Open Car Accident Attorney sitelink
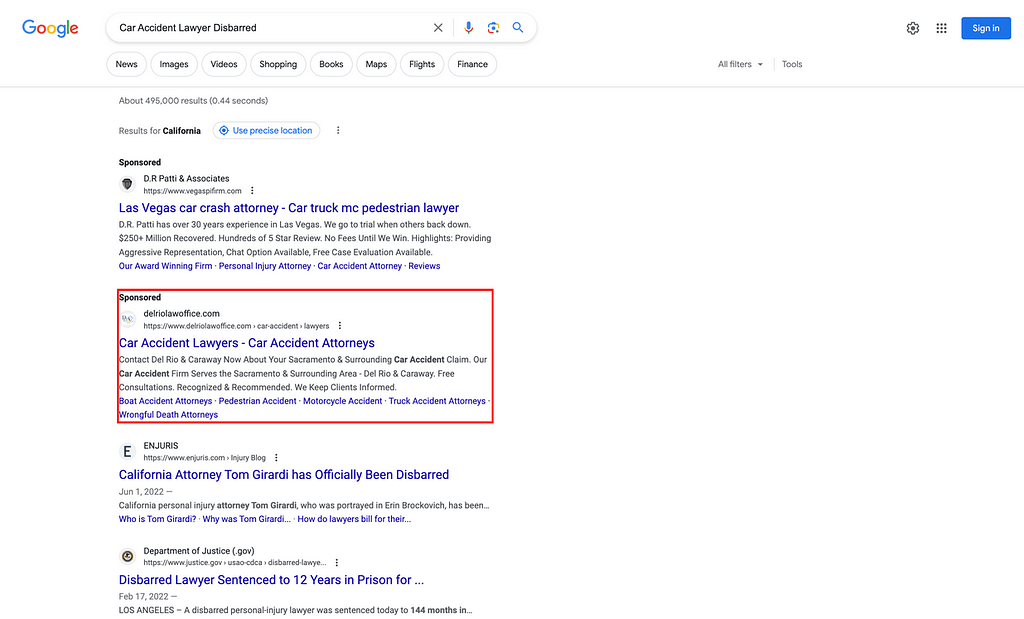The width and height of the screenshot is (1024, 619). pos(359,266)
